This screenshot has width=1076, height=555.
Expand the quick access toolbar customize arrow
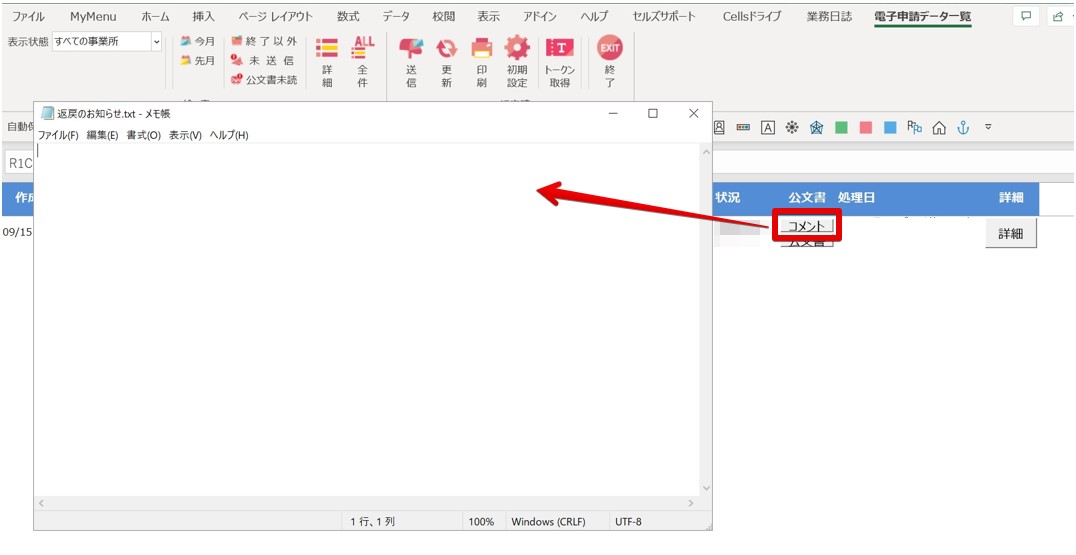pyautogui.click(x=988, y=126)
